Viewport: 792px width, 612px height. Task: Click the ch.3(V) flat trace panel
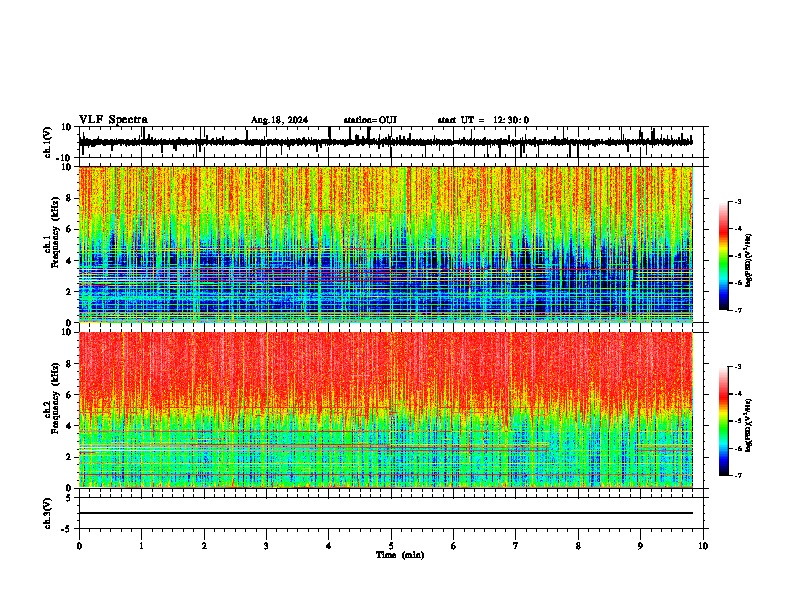390,513
